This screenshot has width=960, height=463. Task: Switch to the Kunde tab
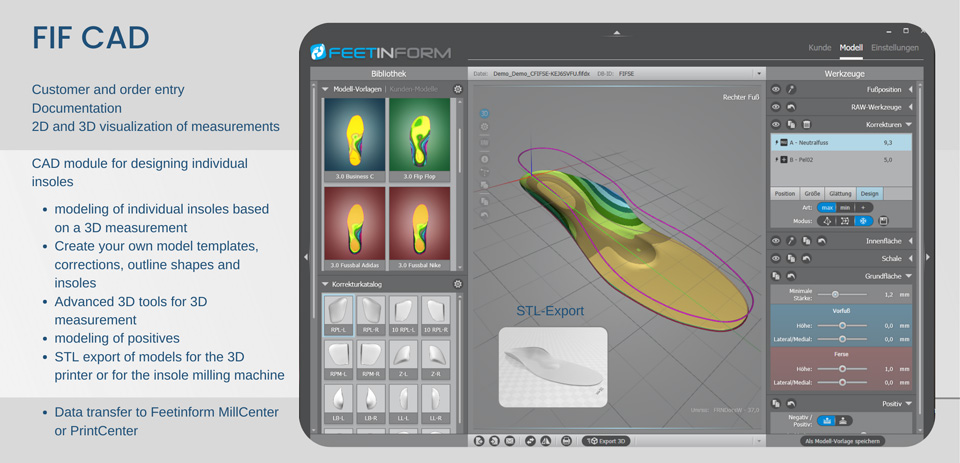[820, 47]
